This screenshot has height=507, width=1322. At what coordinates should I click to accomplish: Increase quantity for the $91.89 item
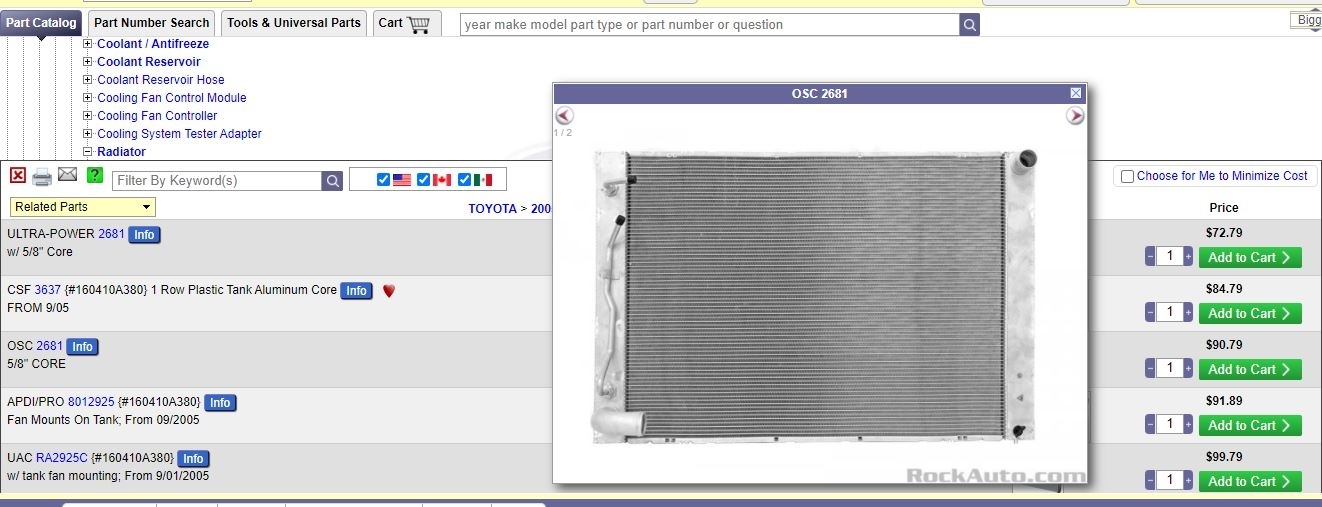click(x=1188, y=425)
